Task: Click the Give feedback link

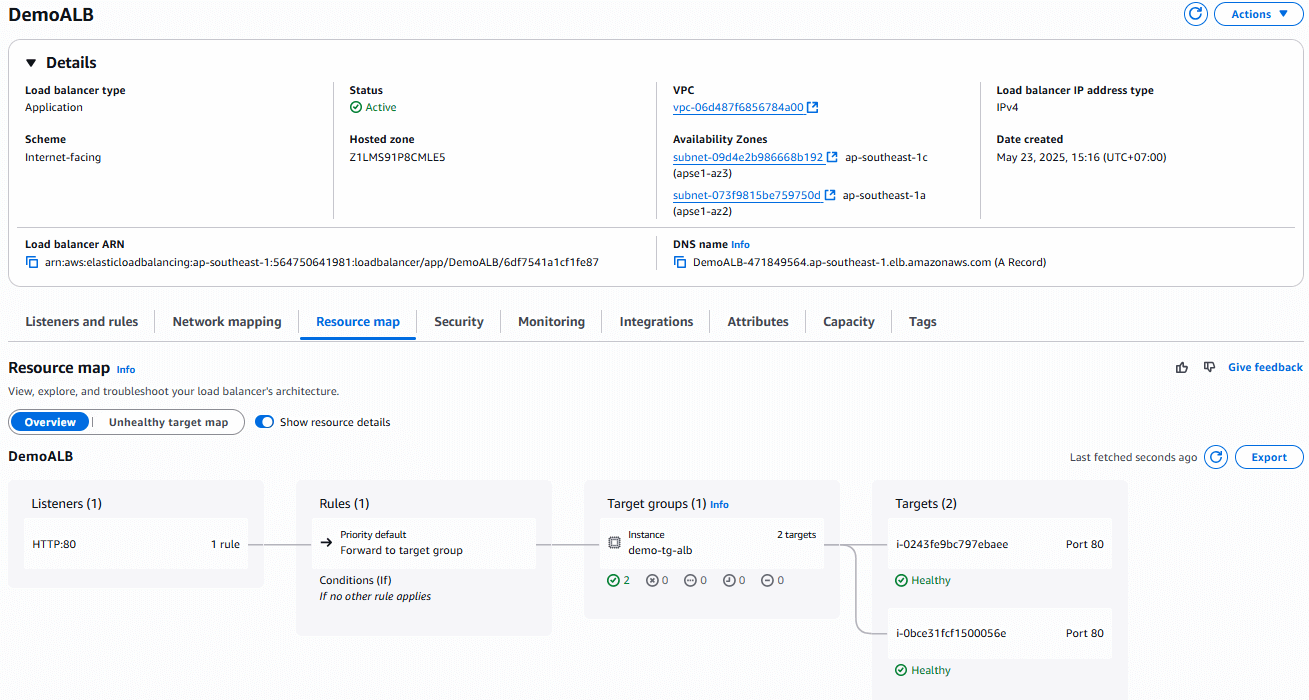Action: tap(1265, 368)
